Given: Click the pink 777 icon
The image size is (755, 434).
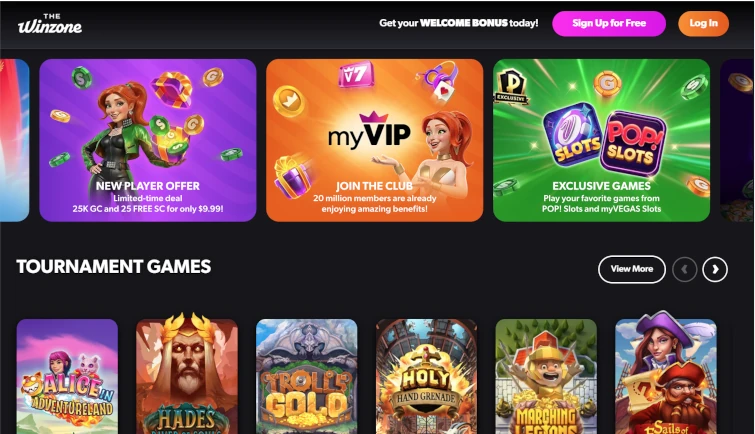Looking at the screenshot, I should pyautogui.click(x=356, y=74).
